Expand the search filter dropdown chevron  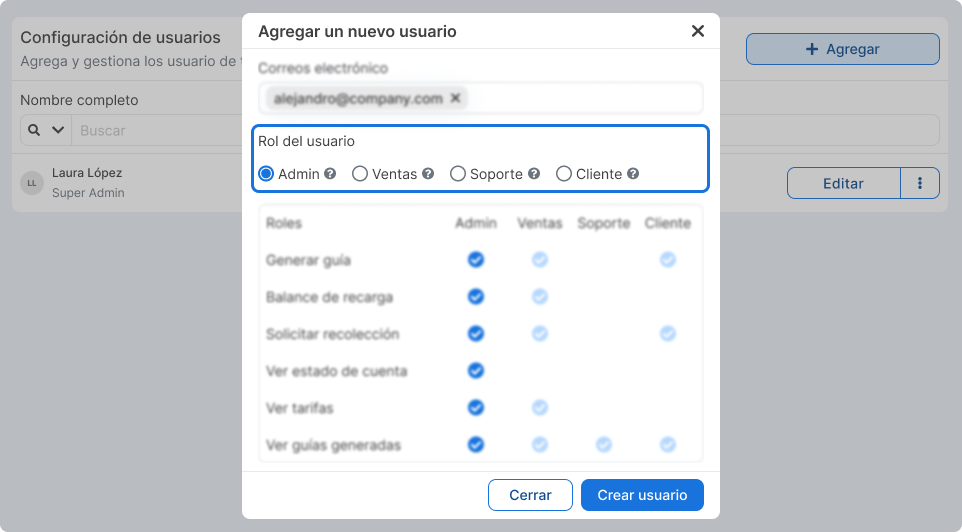coord(57,130)
